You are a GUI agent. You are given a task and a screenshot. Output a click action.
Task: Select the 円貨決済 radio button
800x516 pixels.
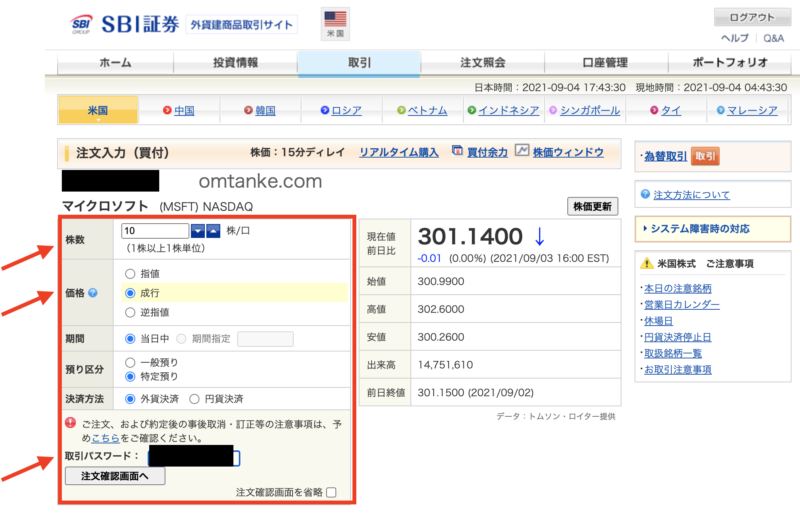(x=194, y=399)
